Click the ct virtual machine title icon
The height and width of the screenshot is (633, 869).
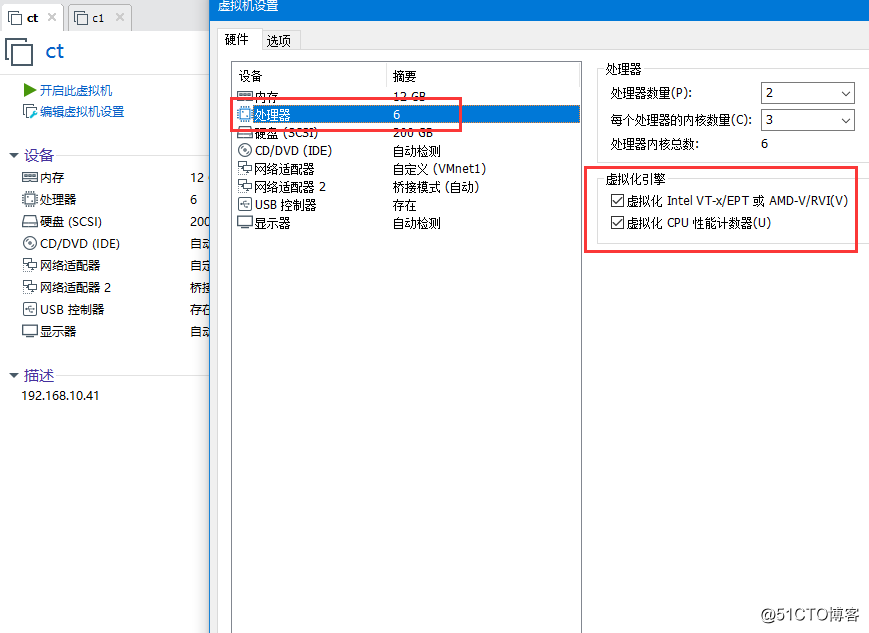tap(19, 52)
